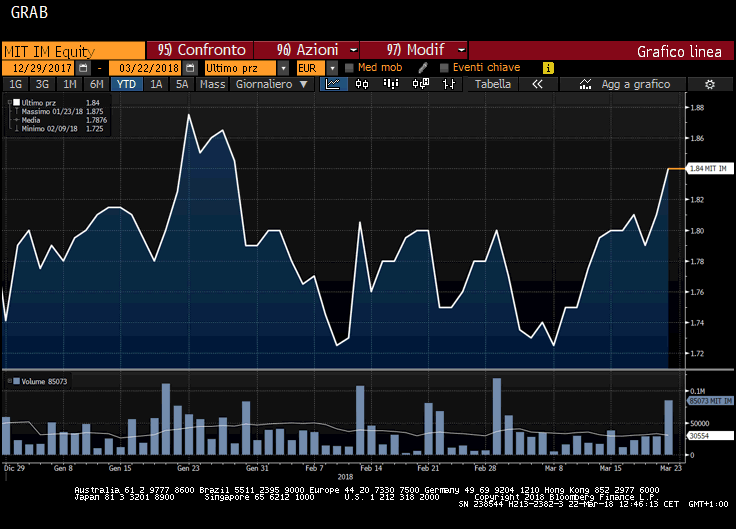Click the pencil edit icon beside Med mob
The width and height of the screenshot is (736, 529).
[x=423, y=67]
